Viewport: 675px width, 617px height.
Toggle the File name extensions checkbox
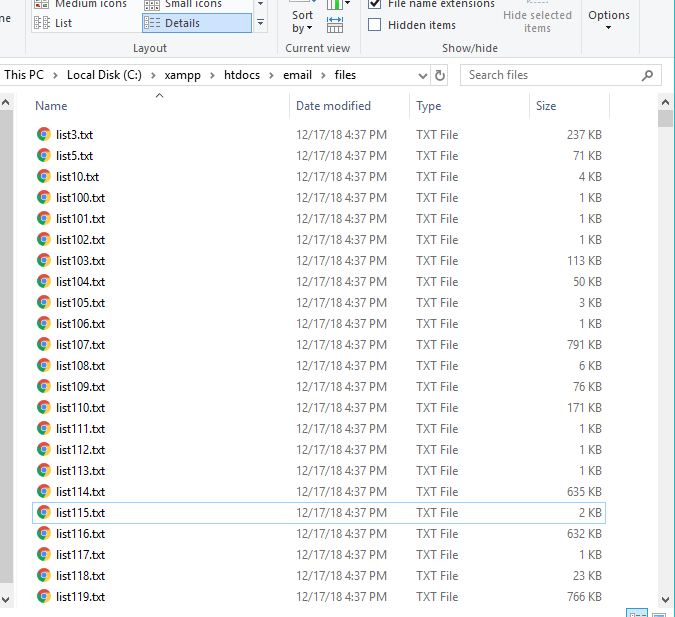(x=375, y=4)
